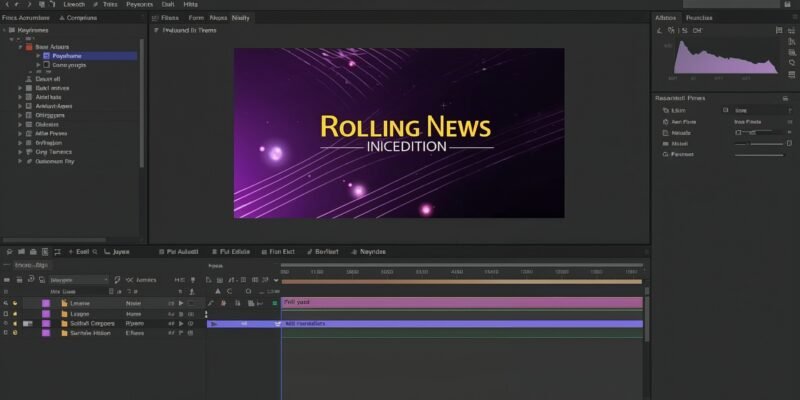This screenshot has width=800, height=400.
Task: Toggle the eye switch on the third timeline layer
Action: click(x=5, y=324)
